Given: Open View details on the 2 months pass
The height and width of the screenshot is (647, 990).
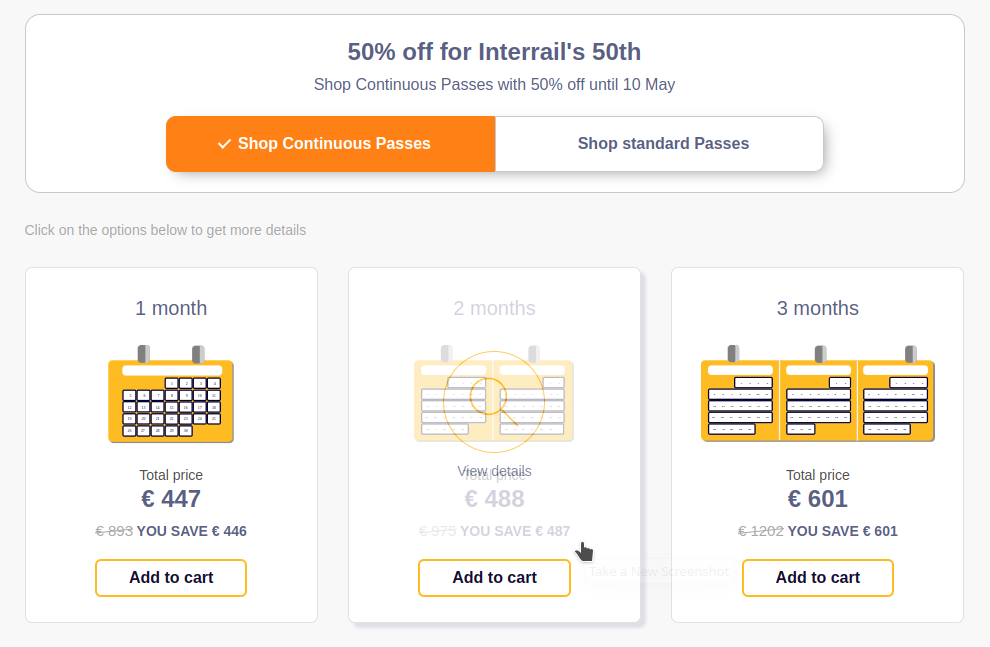Looking at the screenshot, I should pos(494,471).
